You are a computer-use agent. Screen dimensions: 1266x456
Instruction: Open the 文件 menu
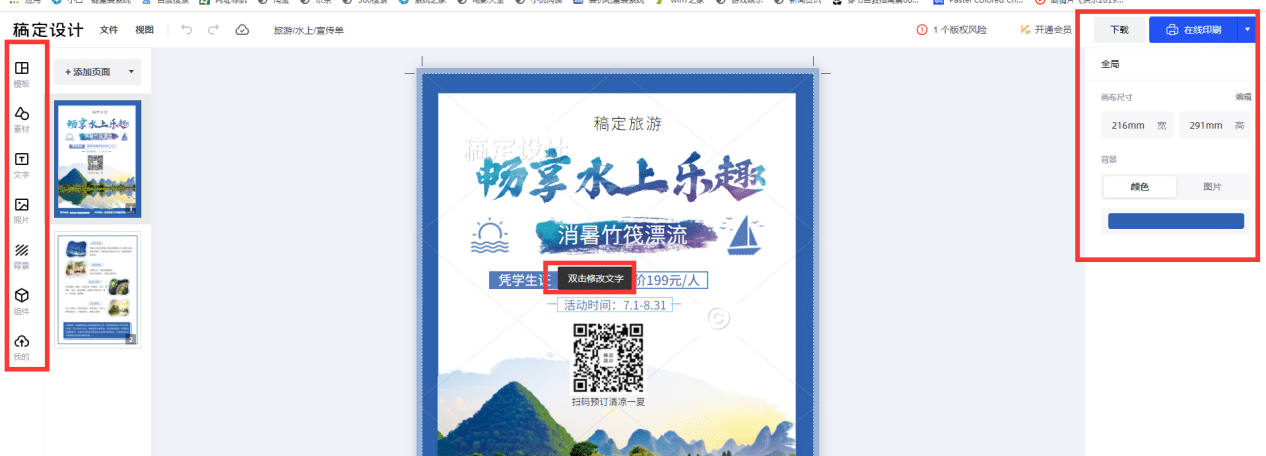point(109,30)
